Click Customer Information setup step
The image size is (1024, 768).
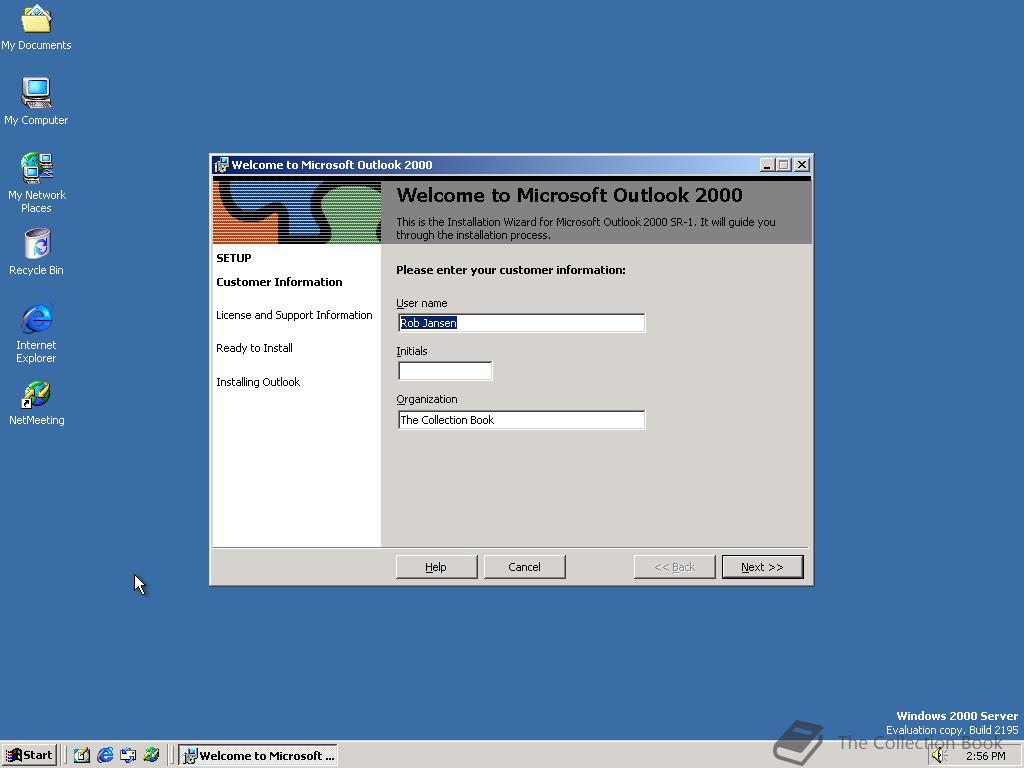(280, 282)
